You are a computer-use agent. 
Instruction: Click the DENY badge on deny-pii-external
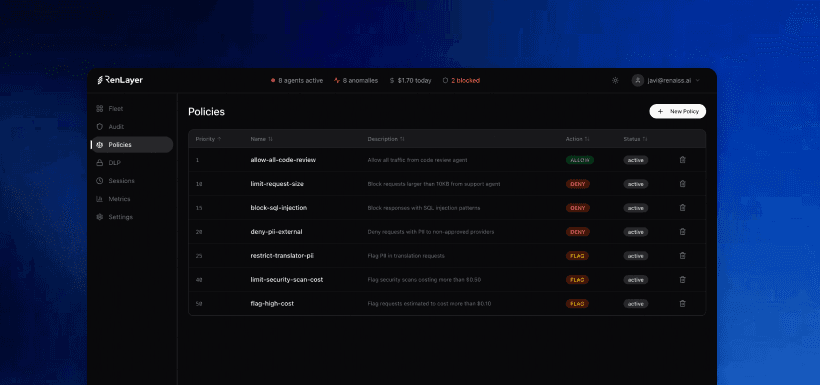578,232
